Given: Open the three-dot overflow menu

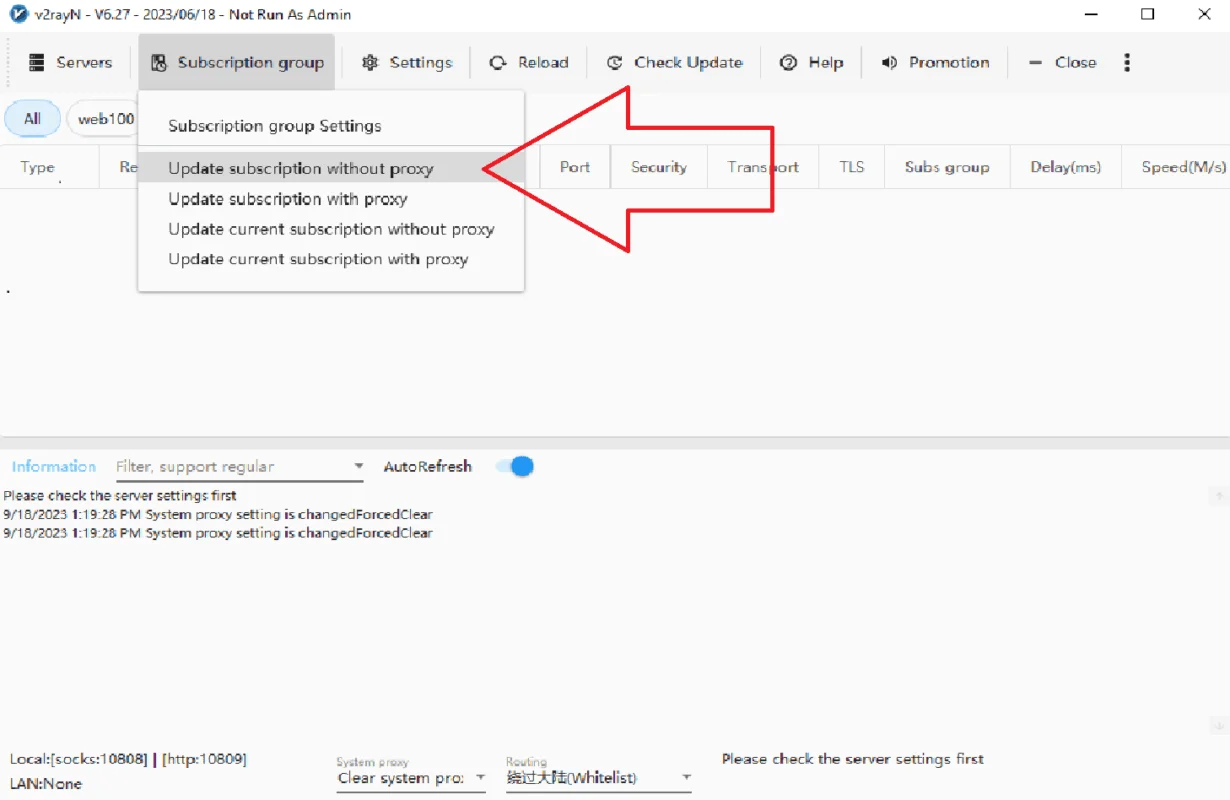Looking at the screenshot, I should pyautogui.click(x=1127, y=63).
